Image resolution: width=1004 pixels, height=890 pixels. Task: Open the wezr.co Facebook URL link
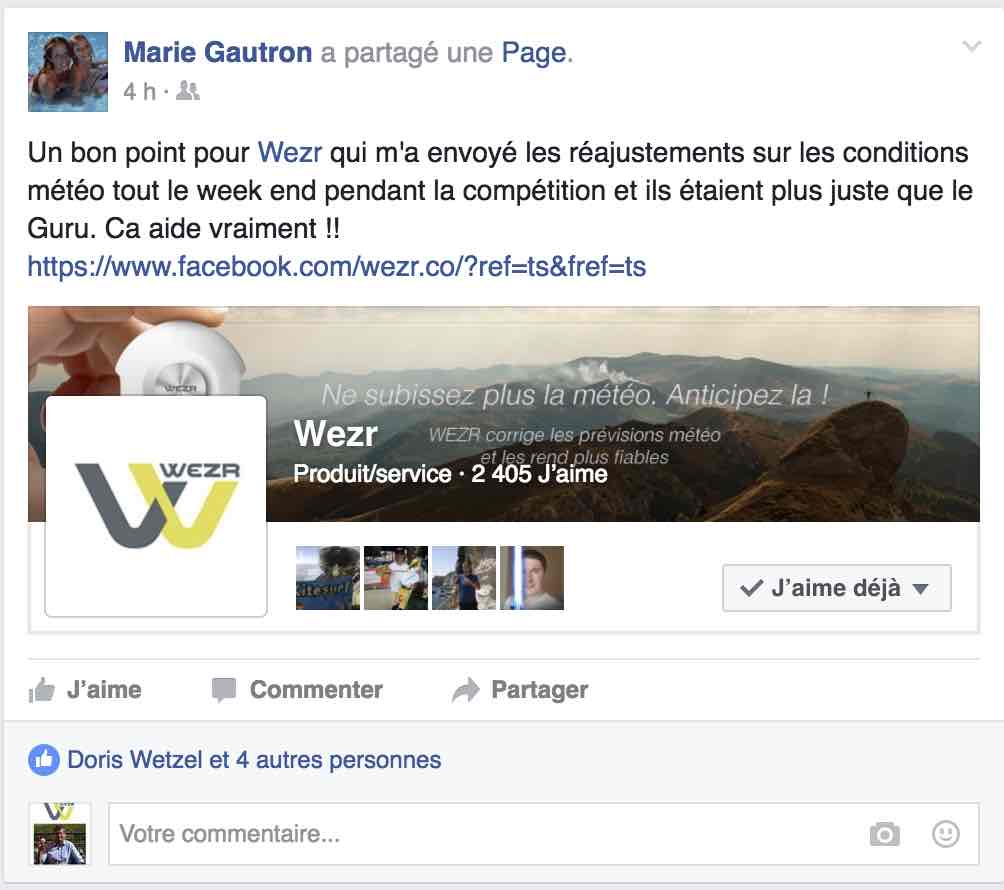pyautogui.click(x=337, y=266)
